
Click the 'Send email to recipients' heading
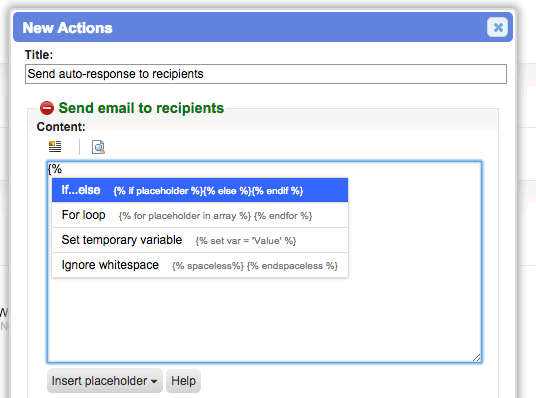tap(141, 108)
